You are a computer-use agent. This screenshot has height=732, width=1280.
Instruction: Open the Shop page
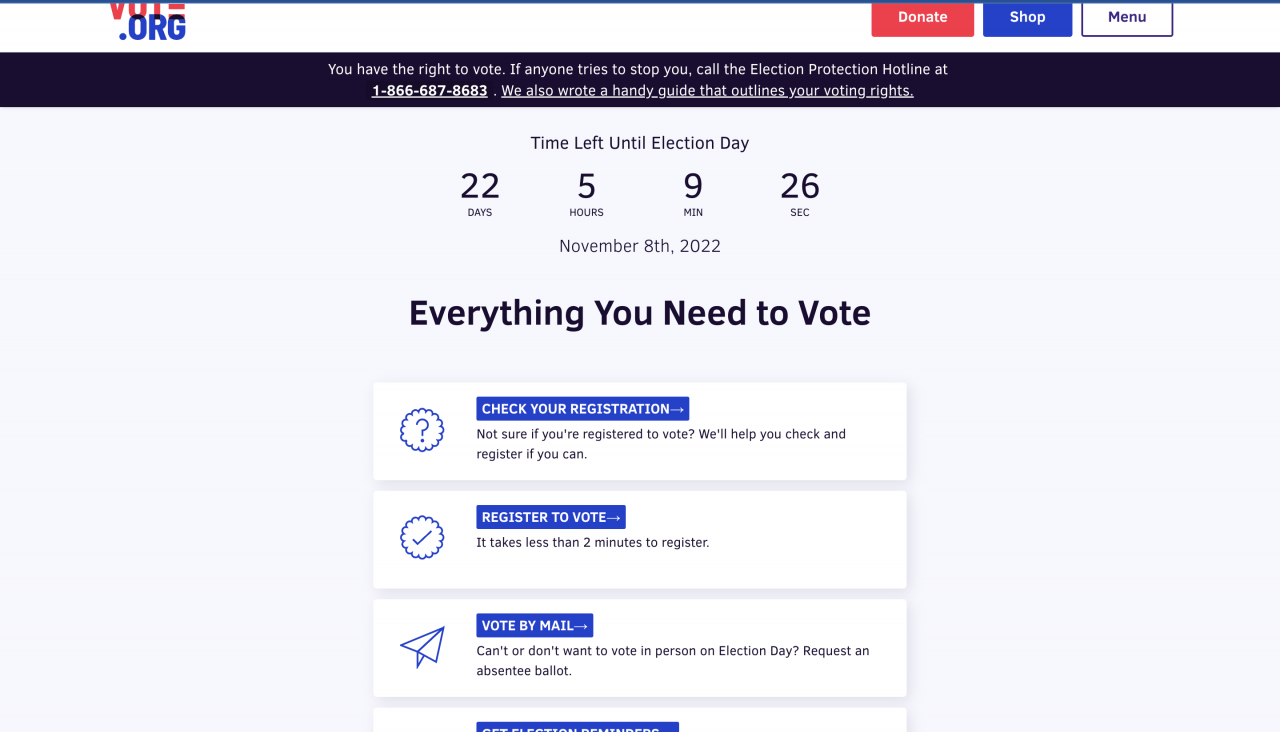click(1027, 17)
